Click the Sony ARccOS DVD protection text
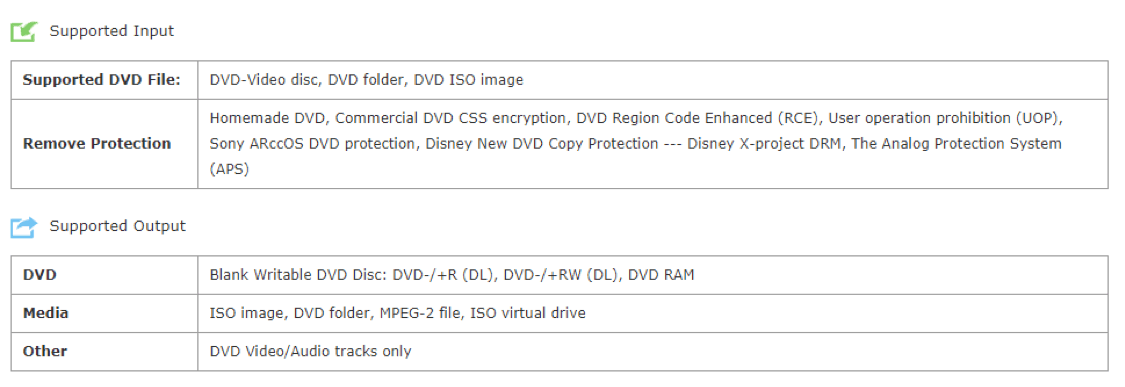 (x=313, y=144)
